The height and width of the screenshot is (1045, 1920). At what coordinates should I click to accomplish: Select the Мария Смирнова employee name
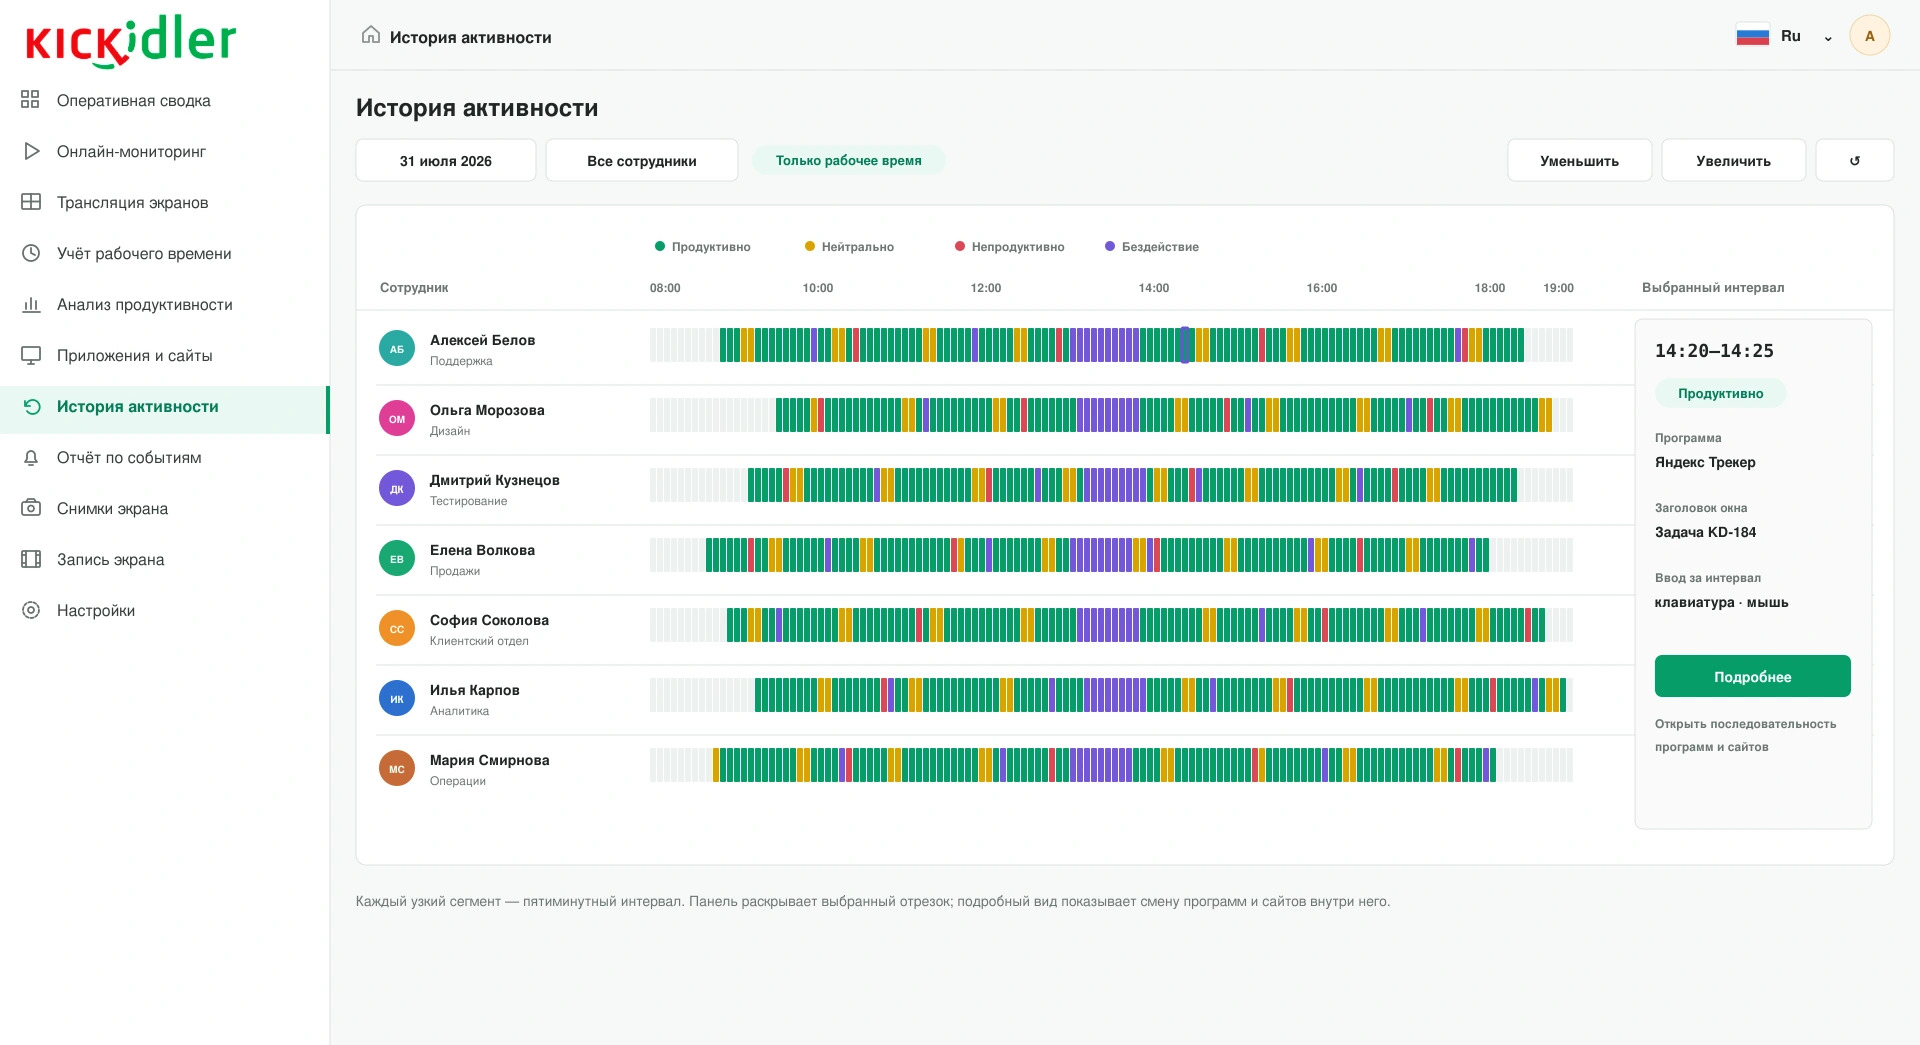[490, 760]
